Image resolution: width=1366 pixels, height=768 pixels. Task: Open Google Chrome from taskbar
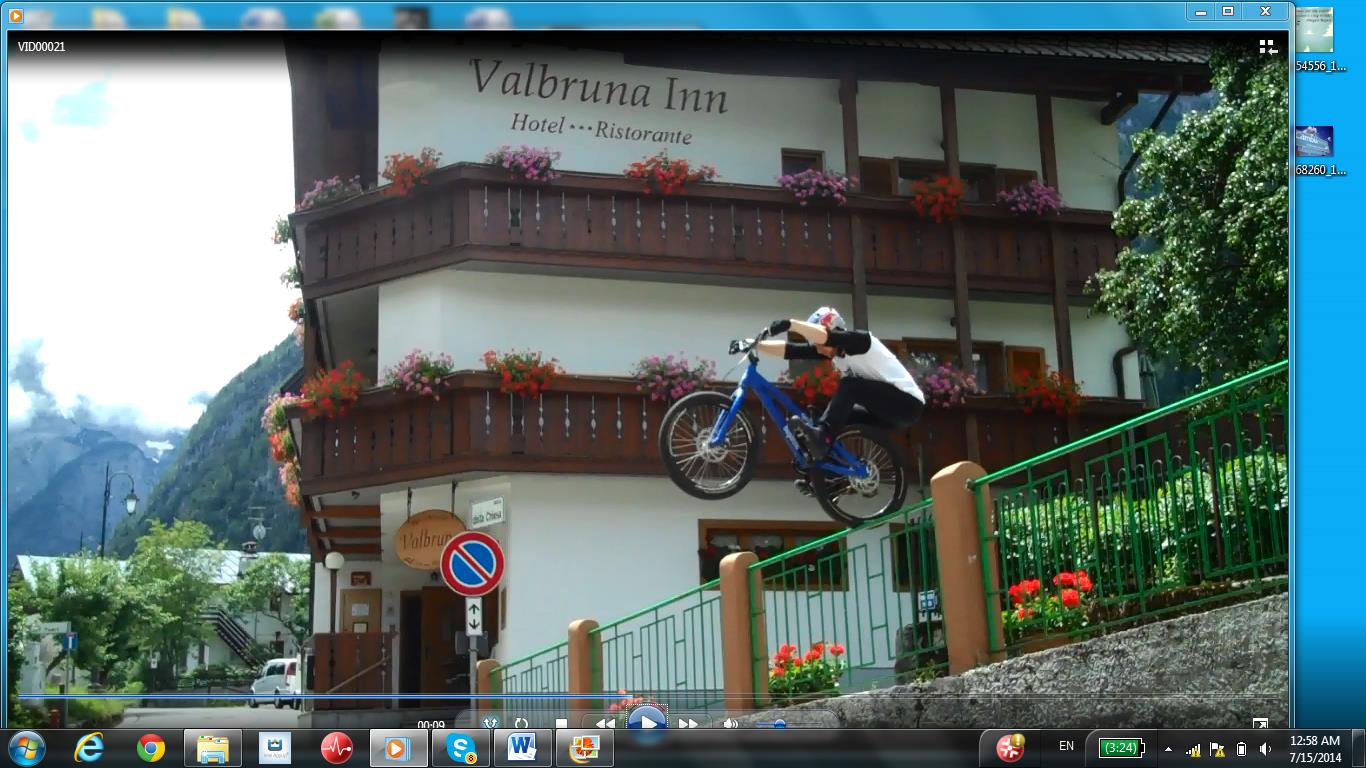click(x=151, y=748)
